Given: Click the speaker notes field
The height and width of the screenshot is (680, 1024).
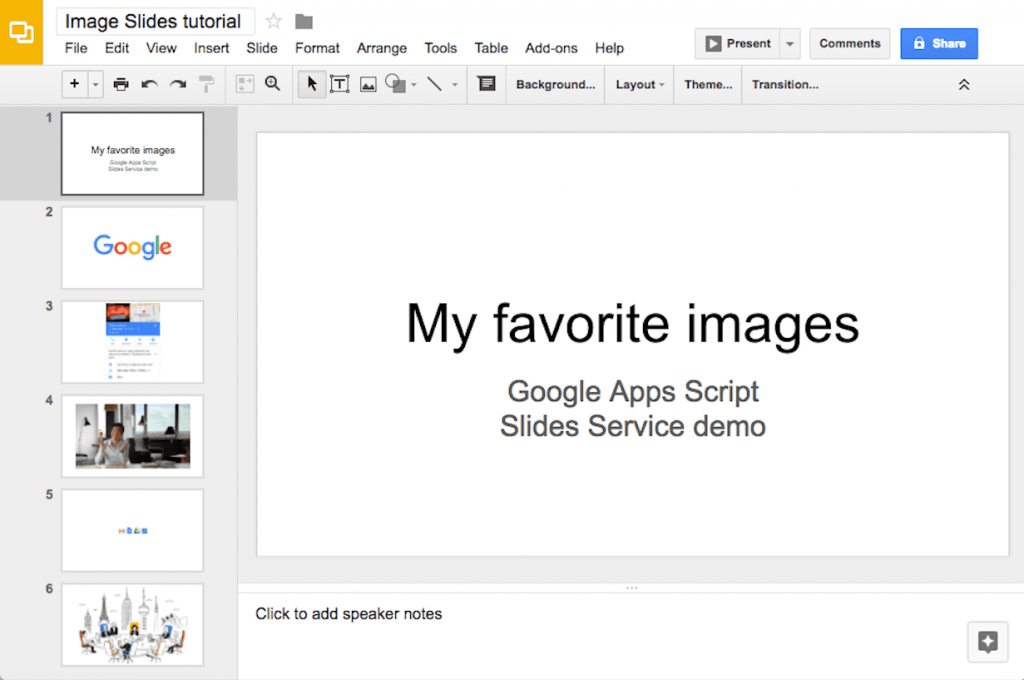Looking at the screenshot, I should (x=348, y=614).
